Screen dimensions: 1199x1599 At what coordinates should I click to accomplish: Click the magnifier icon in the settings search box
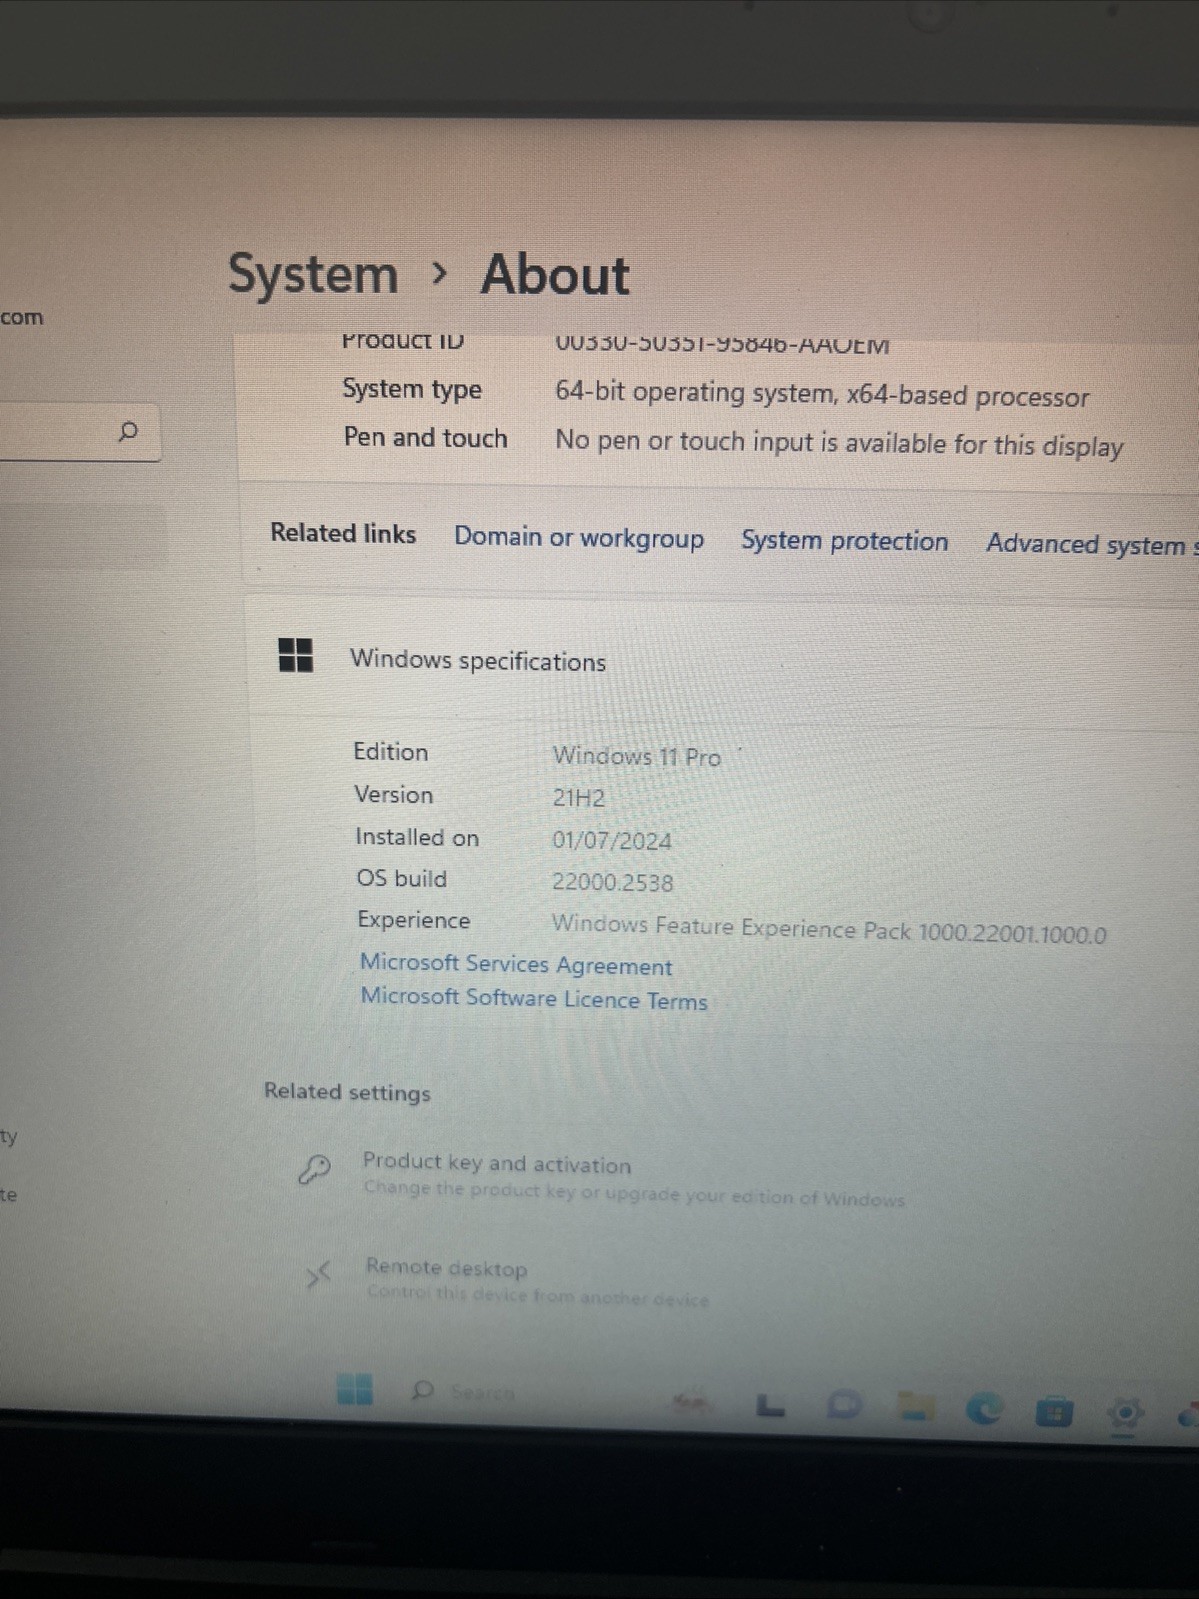[x=128, y=431]
